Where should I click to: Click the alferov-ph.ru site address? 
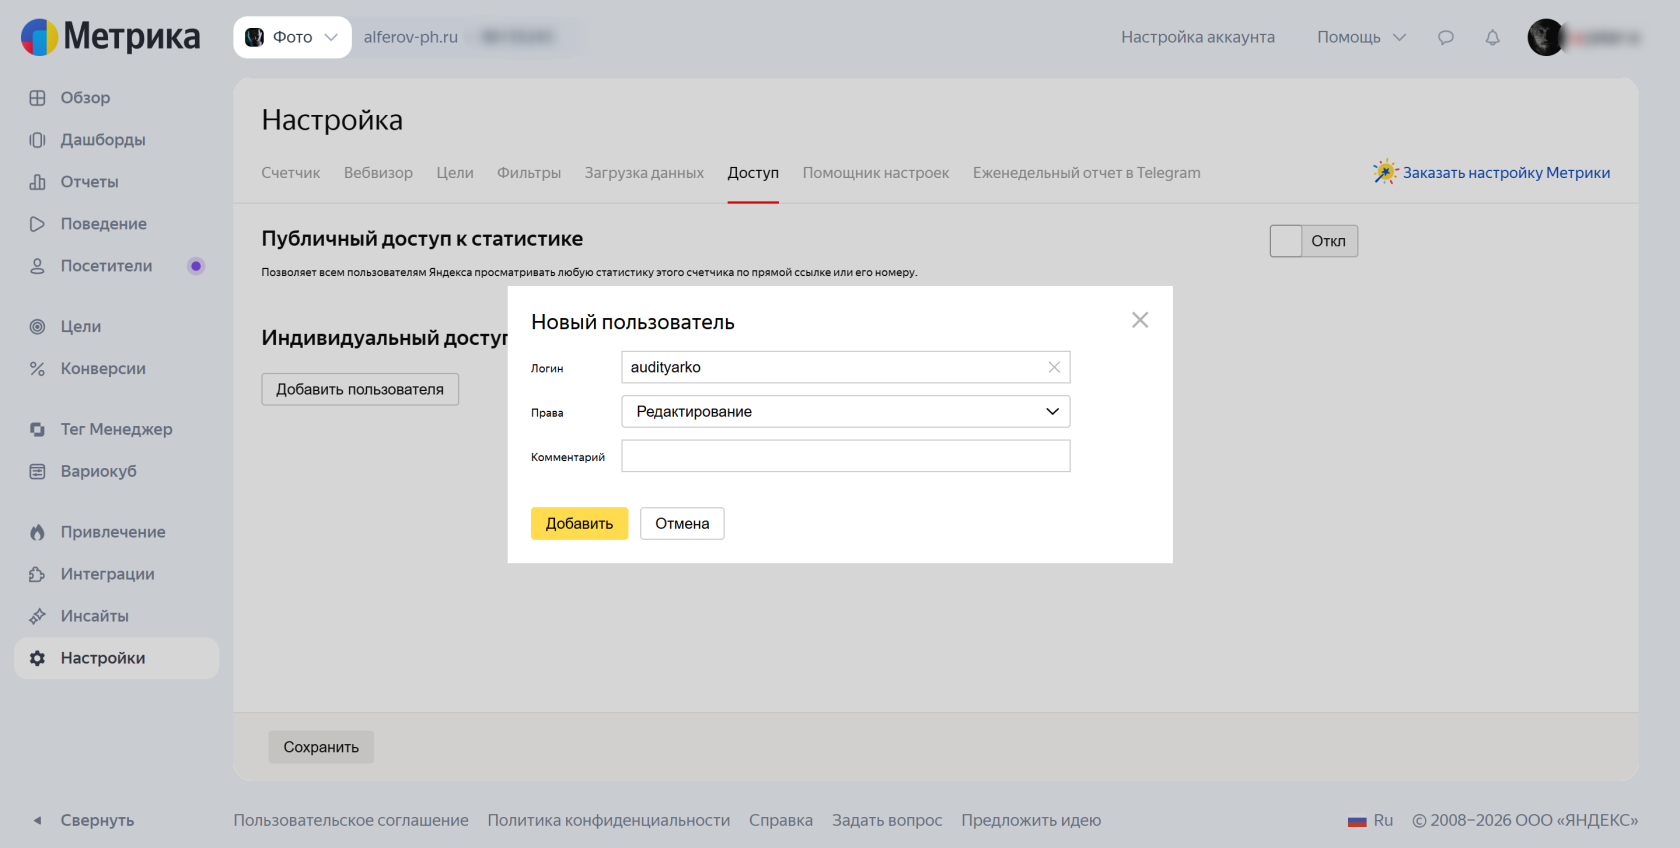coord(411,37)
